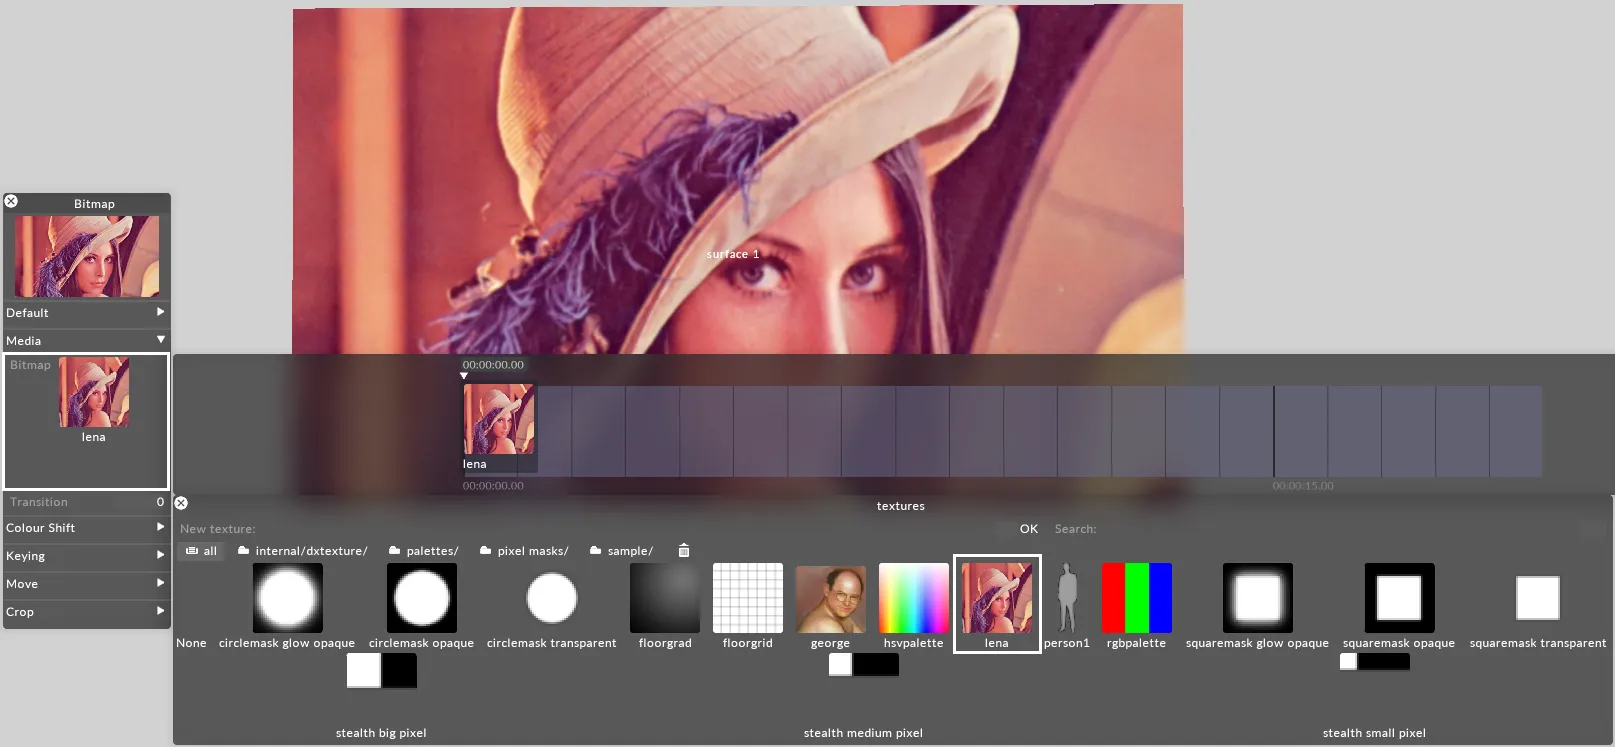Select the squaremask opaque texture
This screenshot has width=1615, height=747.
click(x=1398, y=598)
